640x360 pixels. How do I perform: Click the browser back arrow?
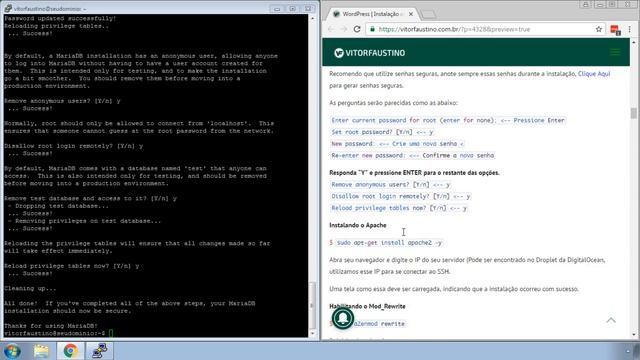[331, 29]
